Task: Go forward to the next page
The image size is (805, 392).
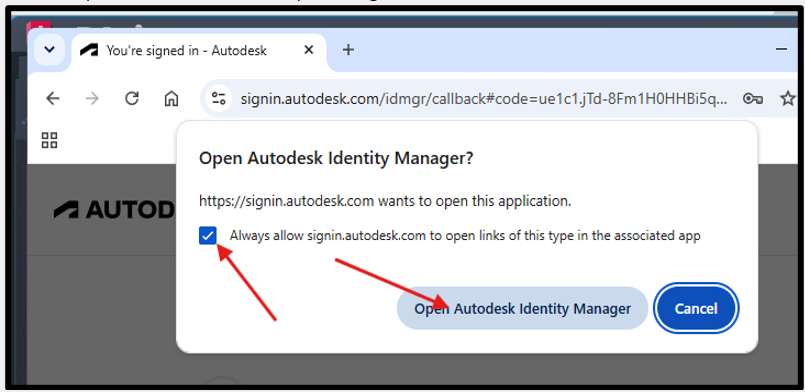Action: click(x=92, y=98)
